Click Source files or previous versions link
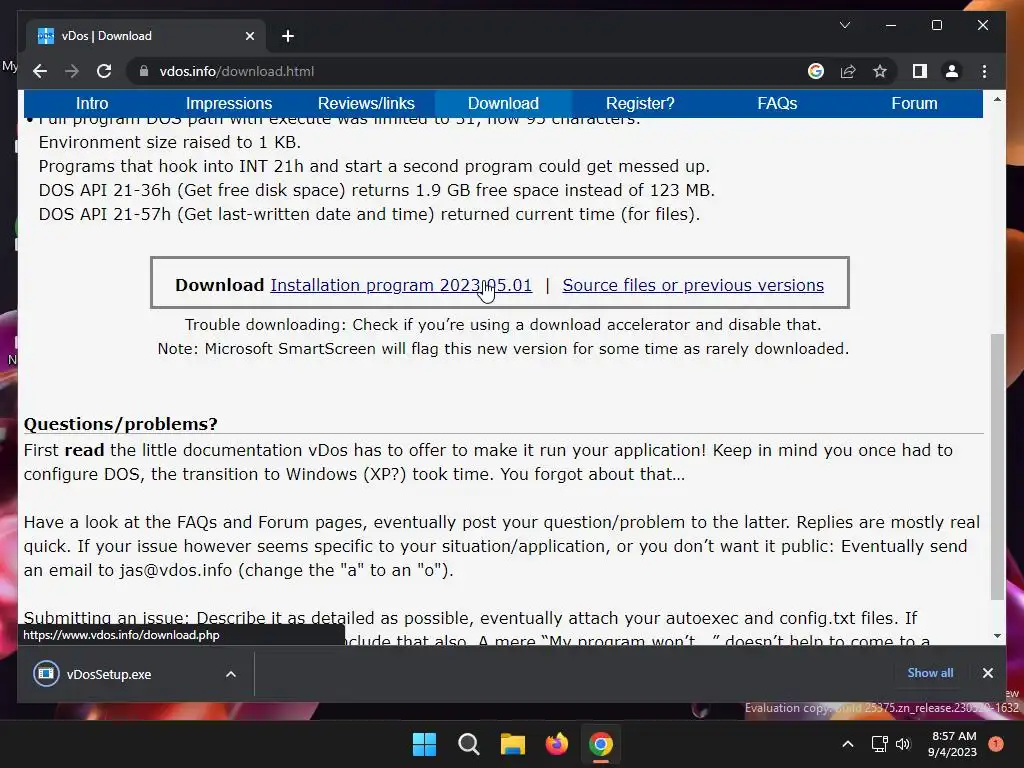Screen dimensions: 1024x768 (693, 285)
